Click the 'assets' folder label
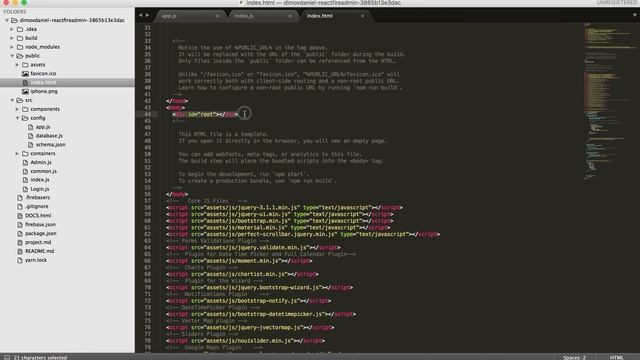Screen dimensions: 640x360 38,64
